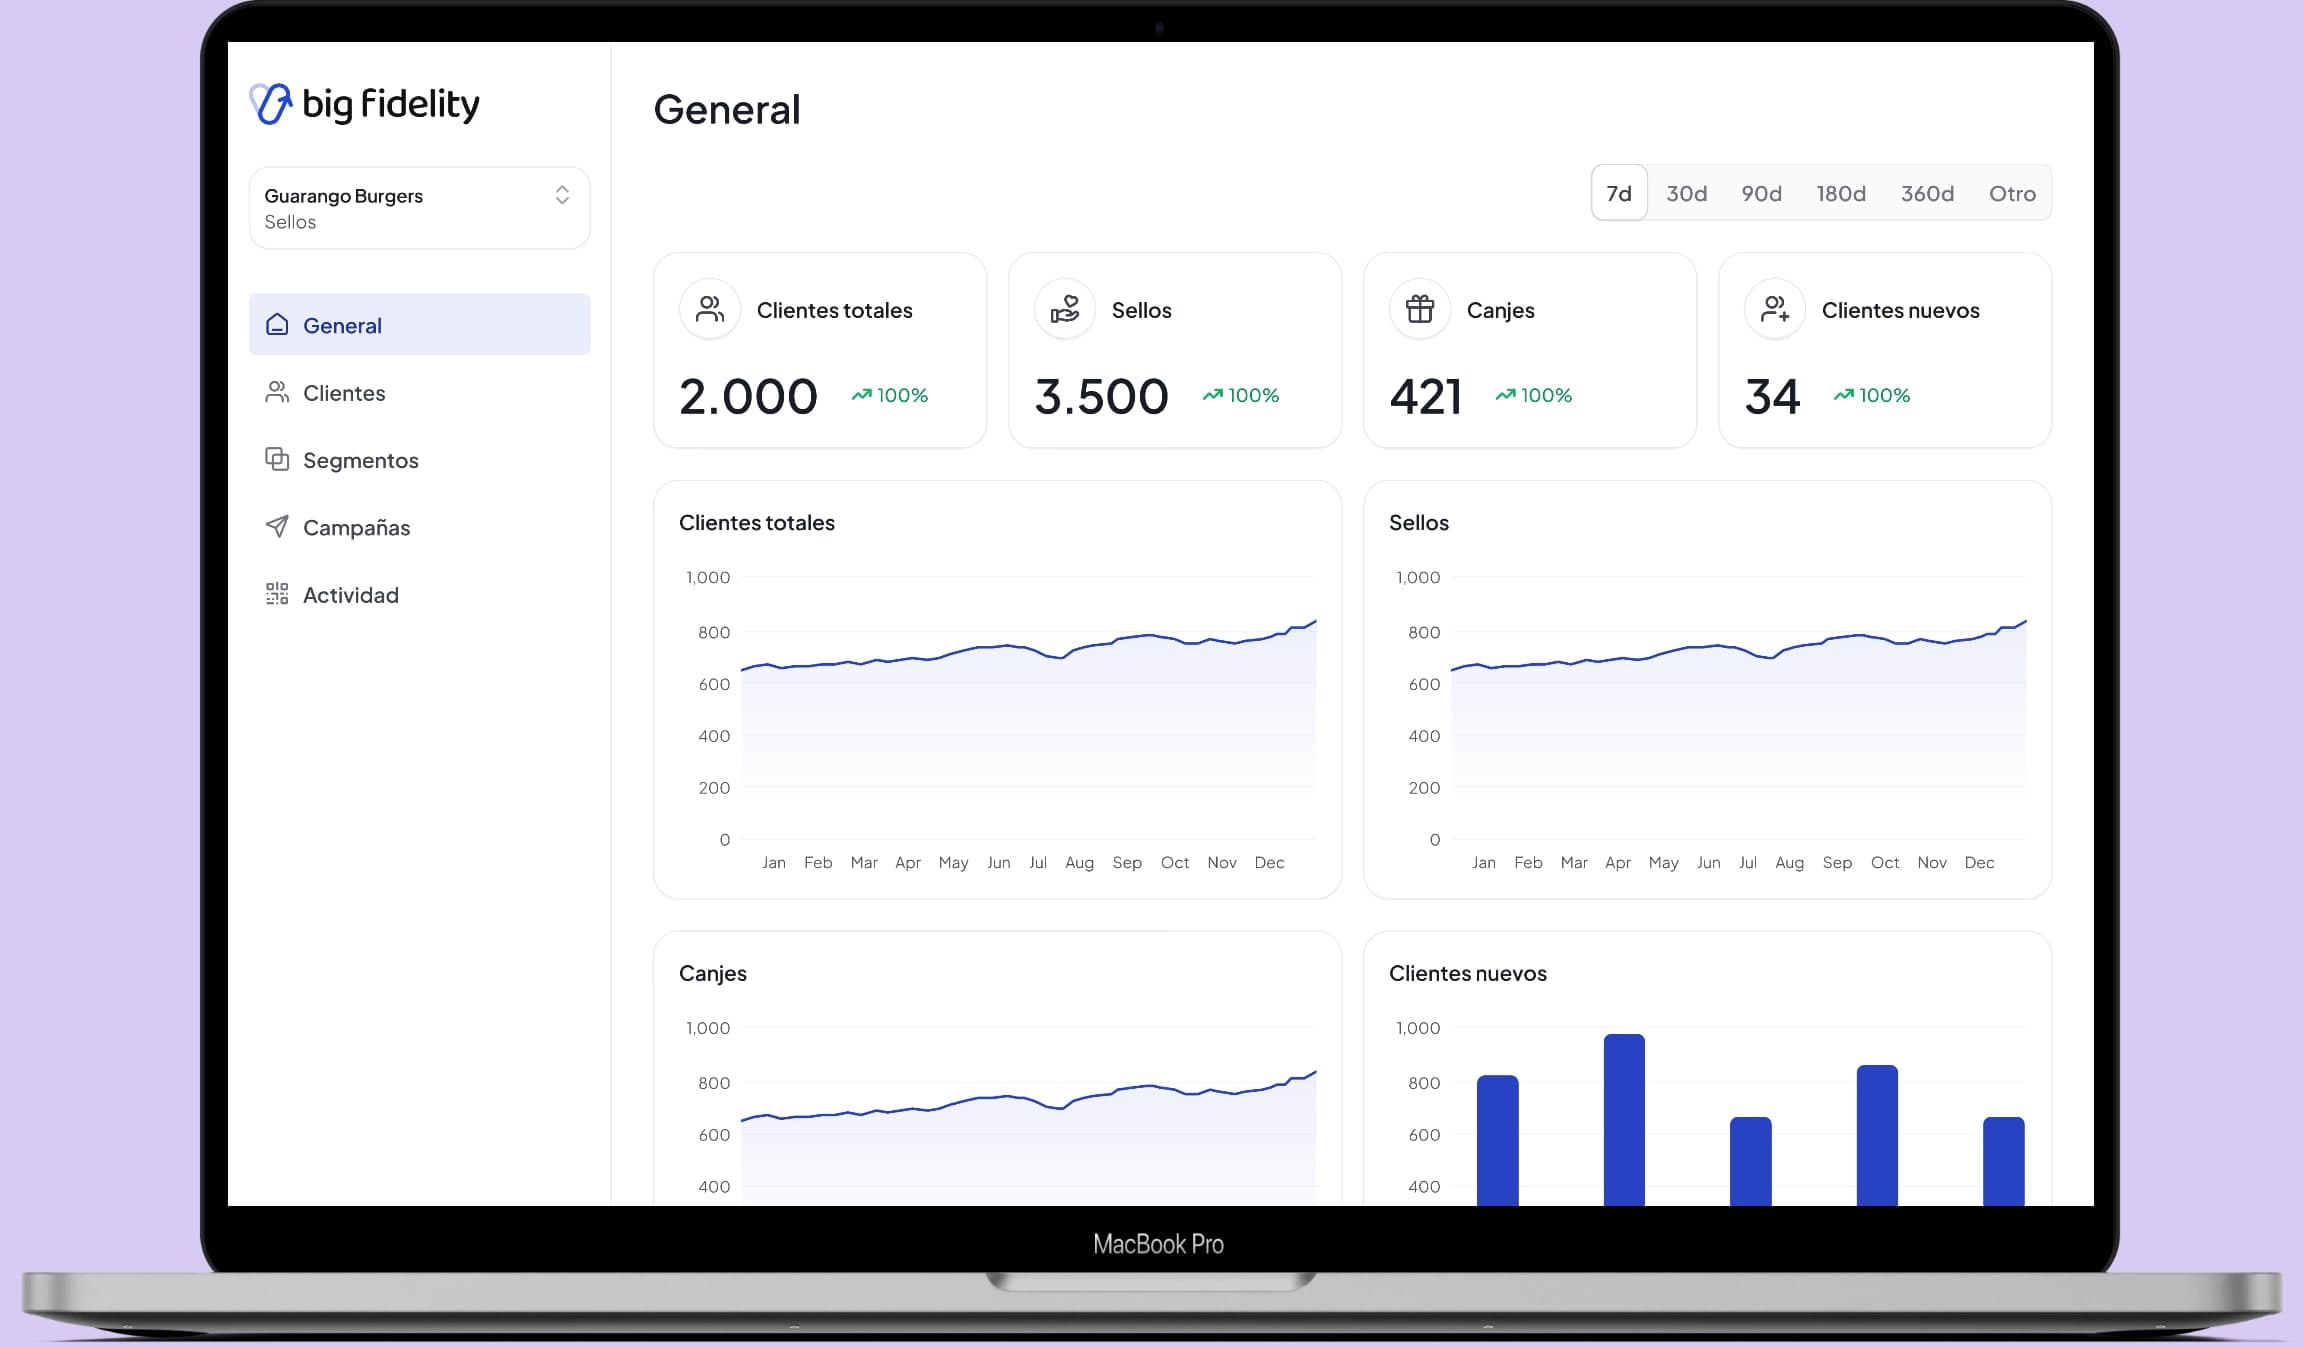Open the Actividad QR code icon

tap(277, 594)
